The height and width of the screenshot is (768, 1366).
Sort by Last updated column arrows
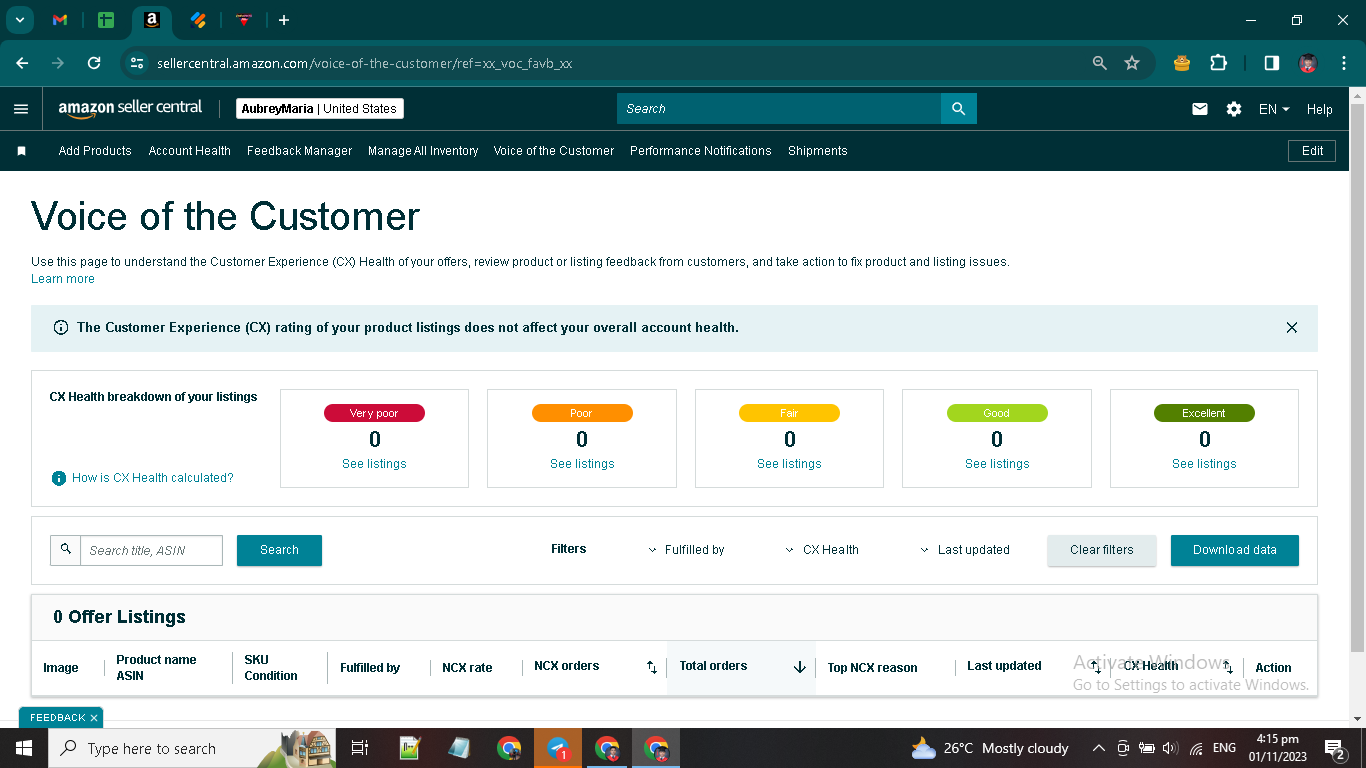(1096, 667)
